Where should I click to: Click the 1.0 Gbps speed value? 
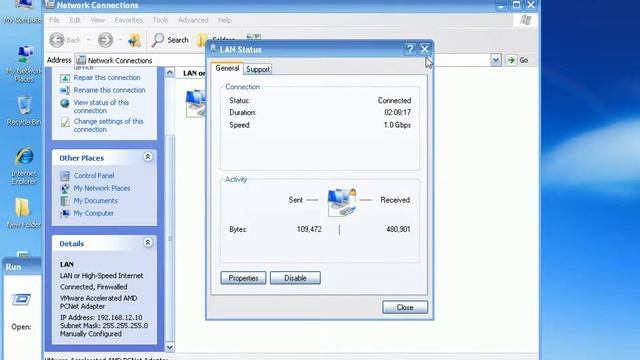[397, 125]
